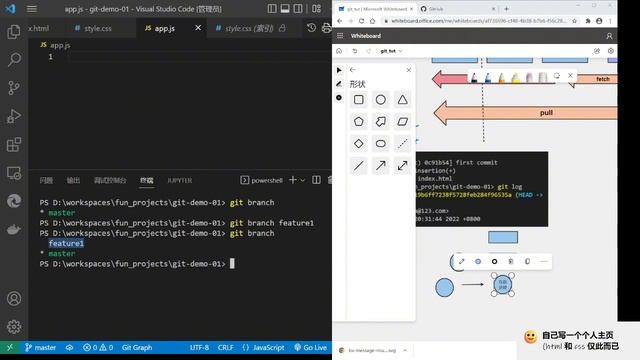This screenshot has height=360, width=640.
Task: Select the pointer tool in Whiteboard
Action: [339, 70]
